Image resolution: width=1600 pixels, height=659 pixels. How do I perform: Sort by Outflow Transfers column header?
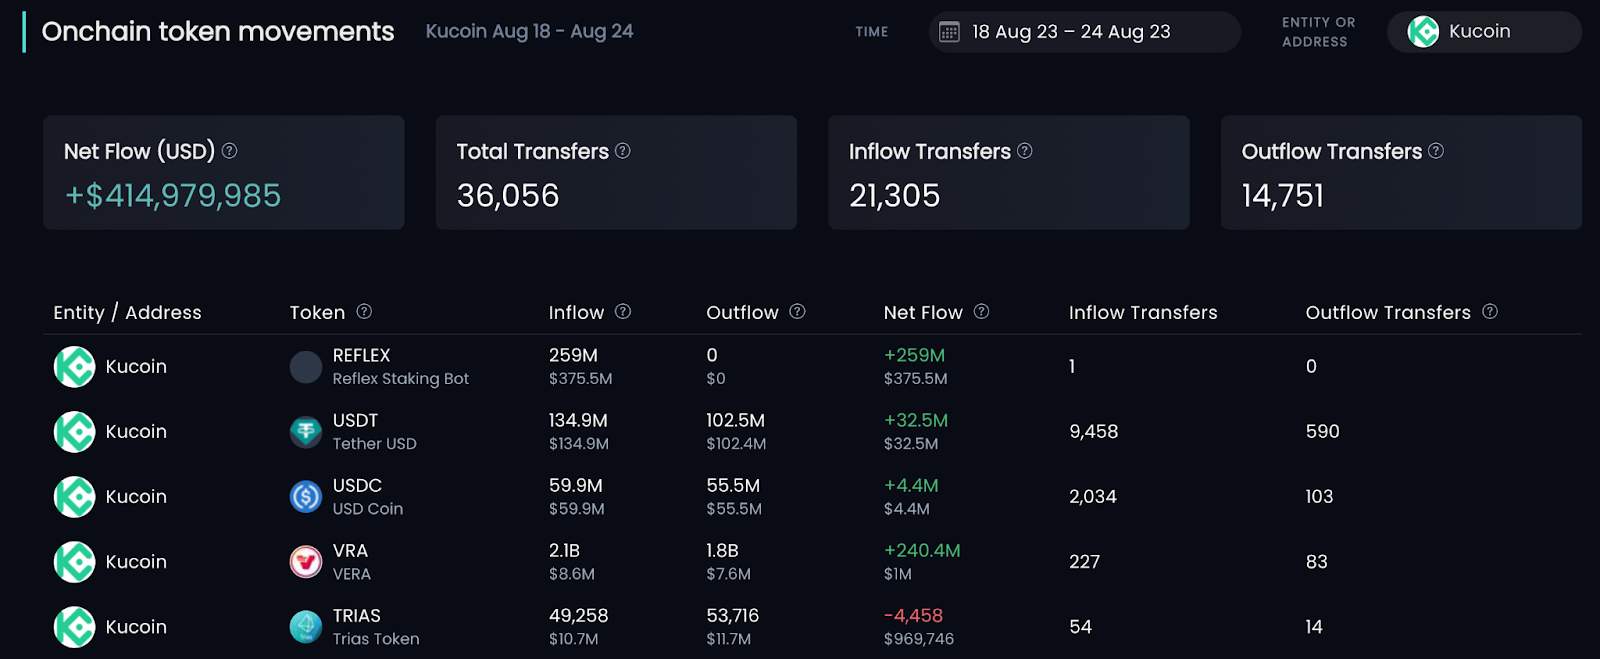(1388, 313)
